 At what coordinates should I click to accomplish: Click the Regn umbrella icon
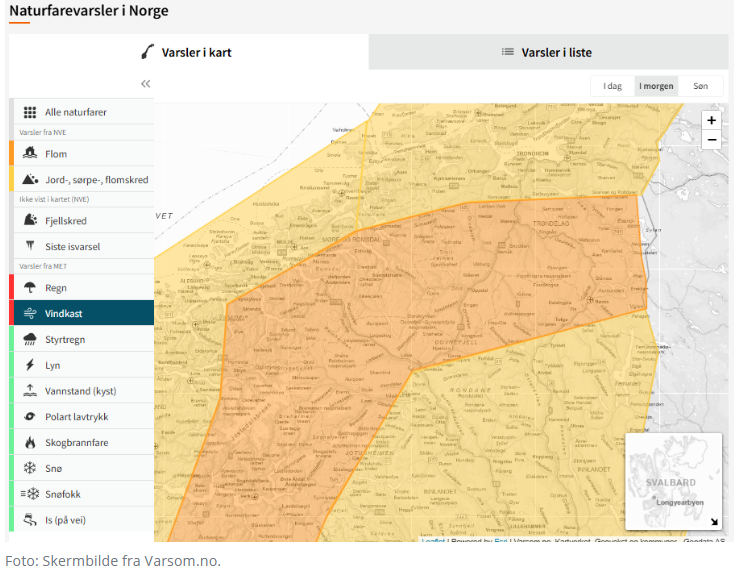[x=30, y=287]
